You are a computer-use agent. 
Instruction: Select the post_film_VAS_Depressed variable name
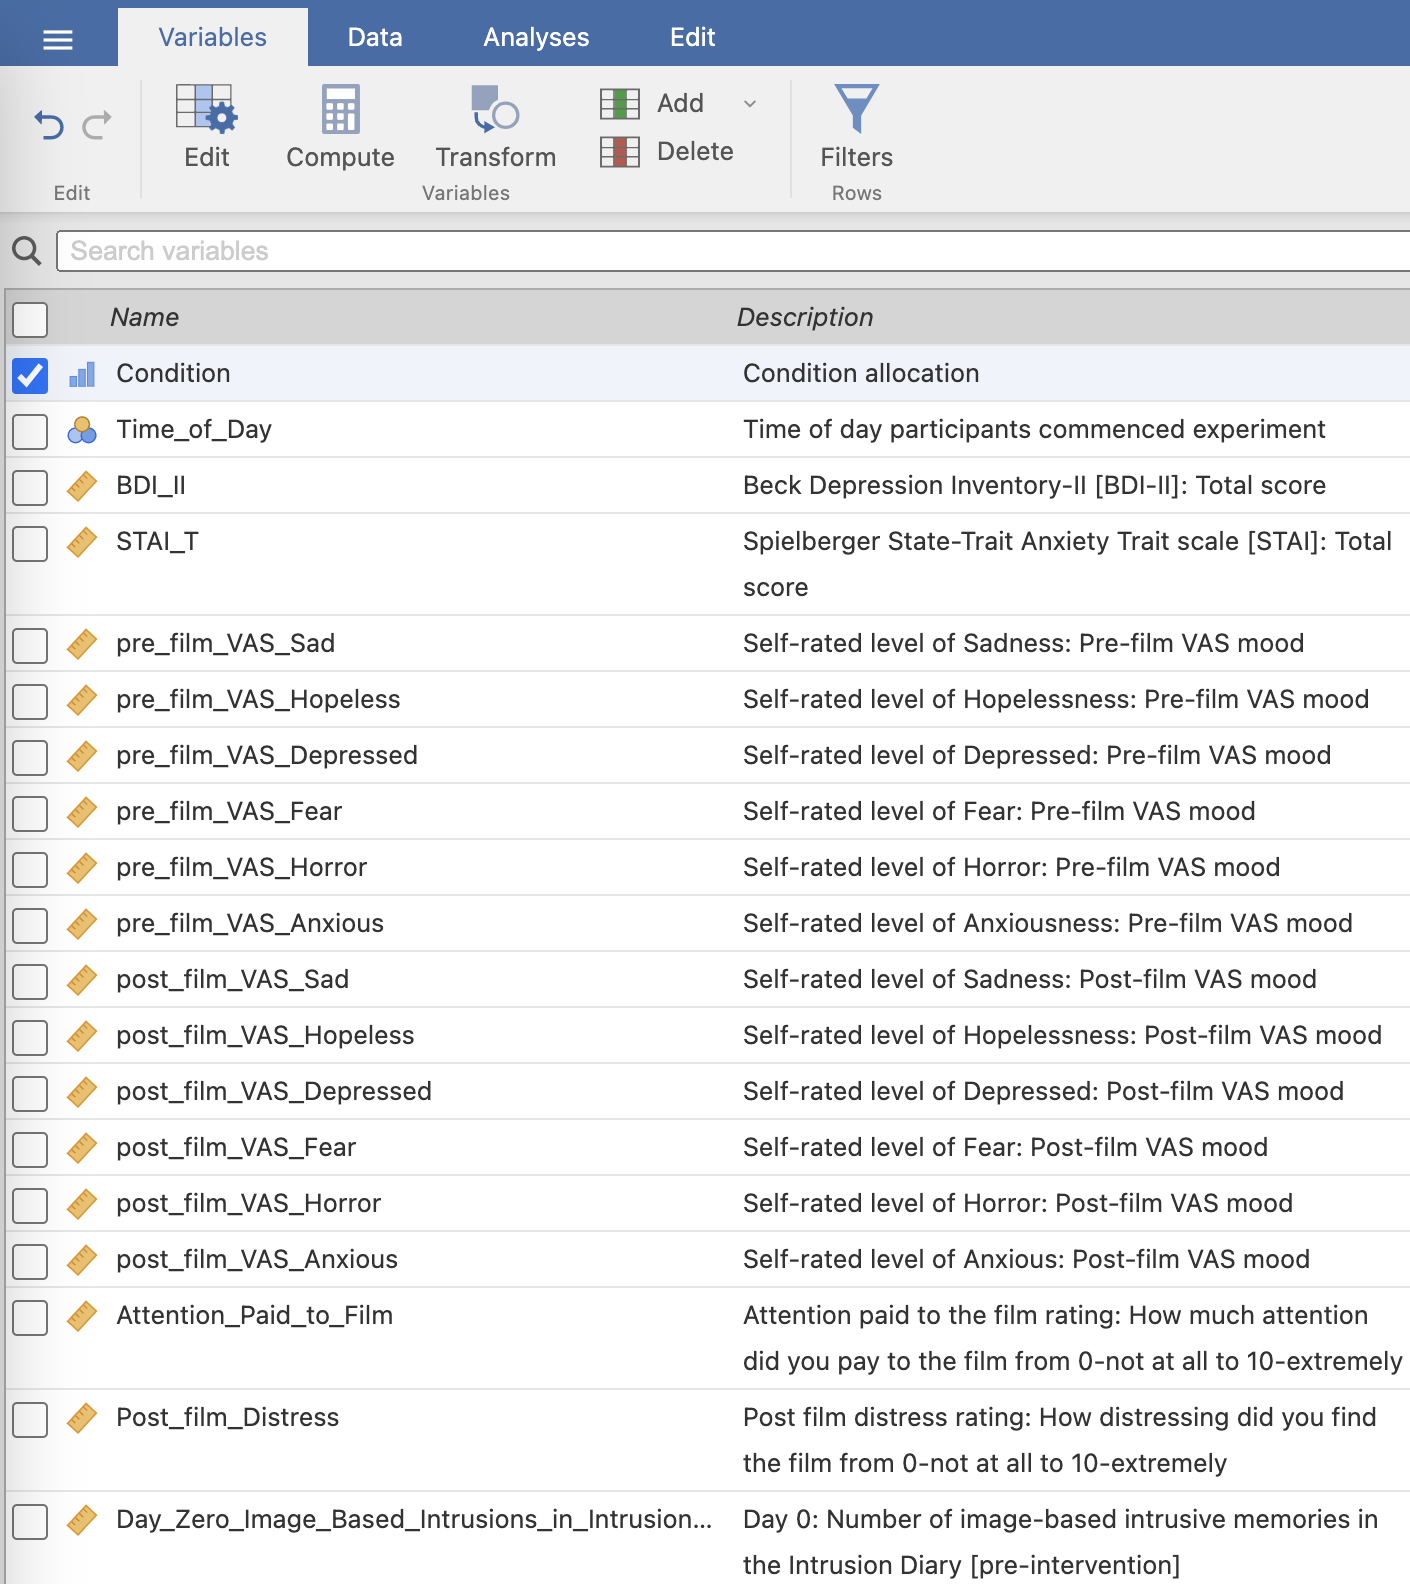(274, 1091)
